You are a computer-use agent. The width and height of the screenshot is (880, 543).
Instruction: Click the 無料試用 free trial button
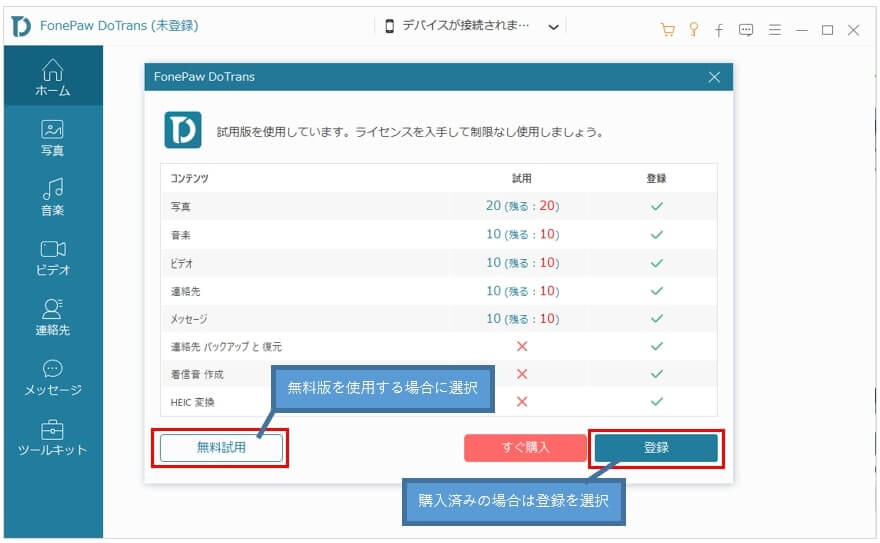click(221, 448)
